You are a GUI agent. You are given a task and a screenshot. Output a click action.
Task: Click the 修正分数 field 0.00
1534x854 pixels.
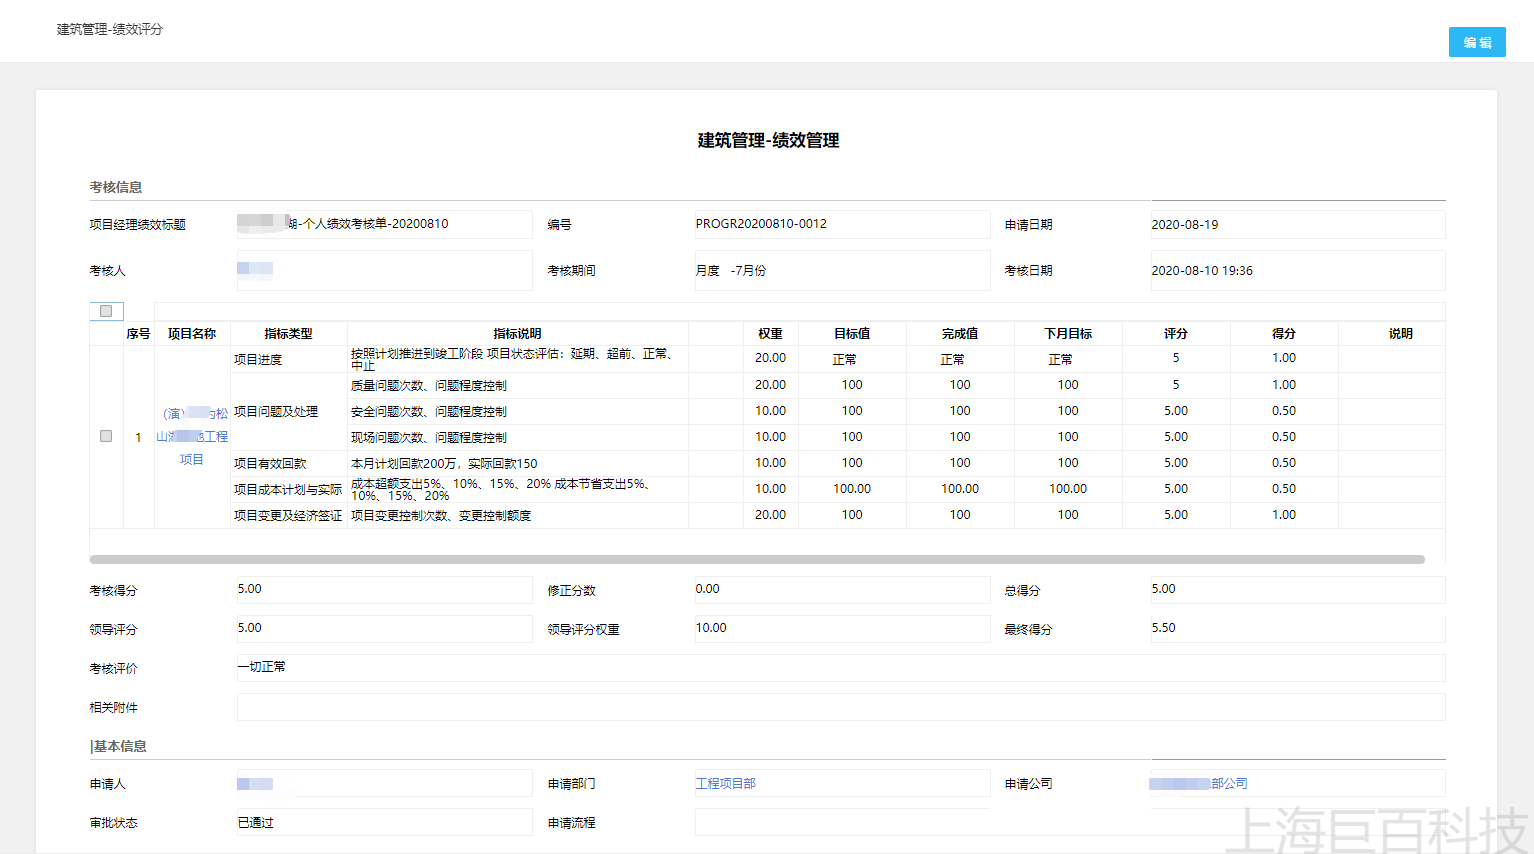coord(842,589)
